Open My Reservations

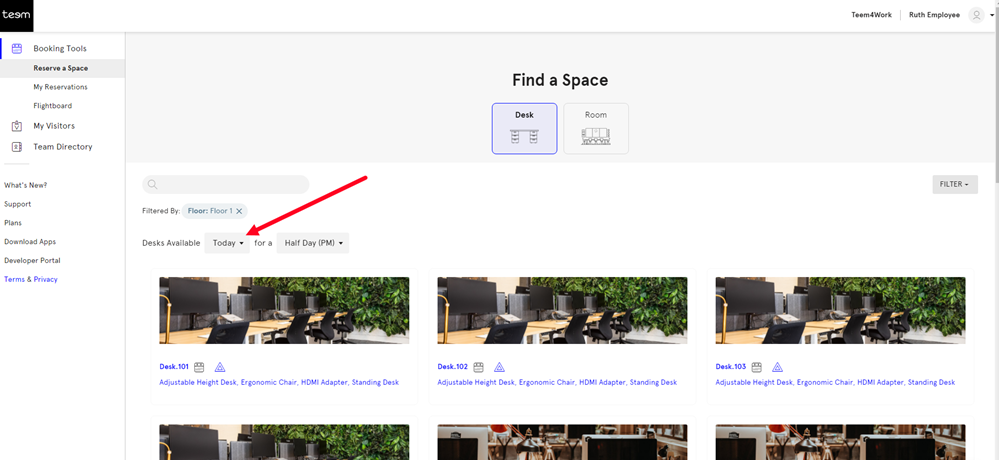[61, 87]
